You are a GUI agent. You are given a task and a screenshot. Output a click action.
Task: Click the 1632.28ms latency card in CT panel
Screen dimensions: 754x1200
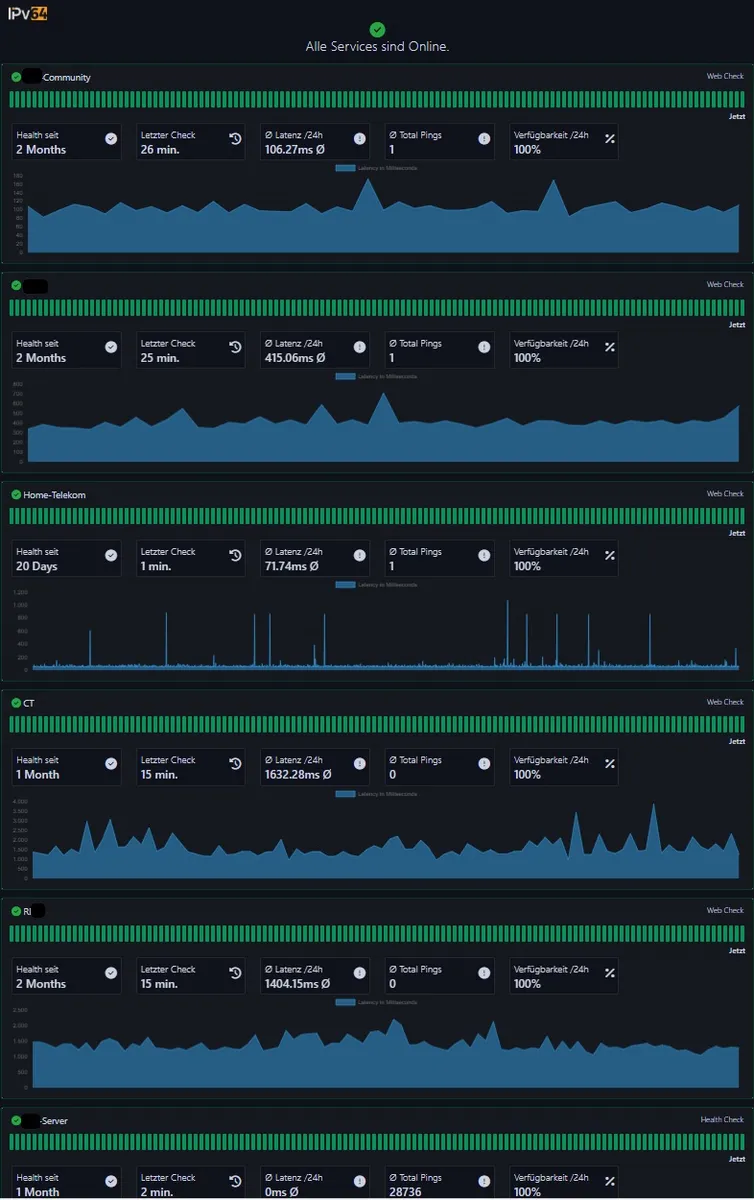pyautogui.click(x=315, y=767)
